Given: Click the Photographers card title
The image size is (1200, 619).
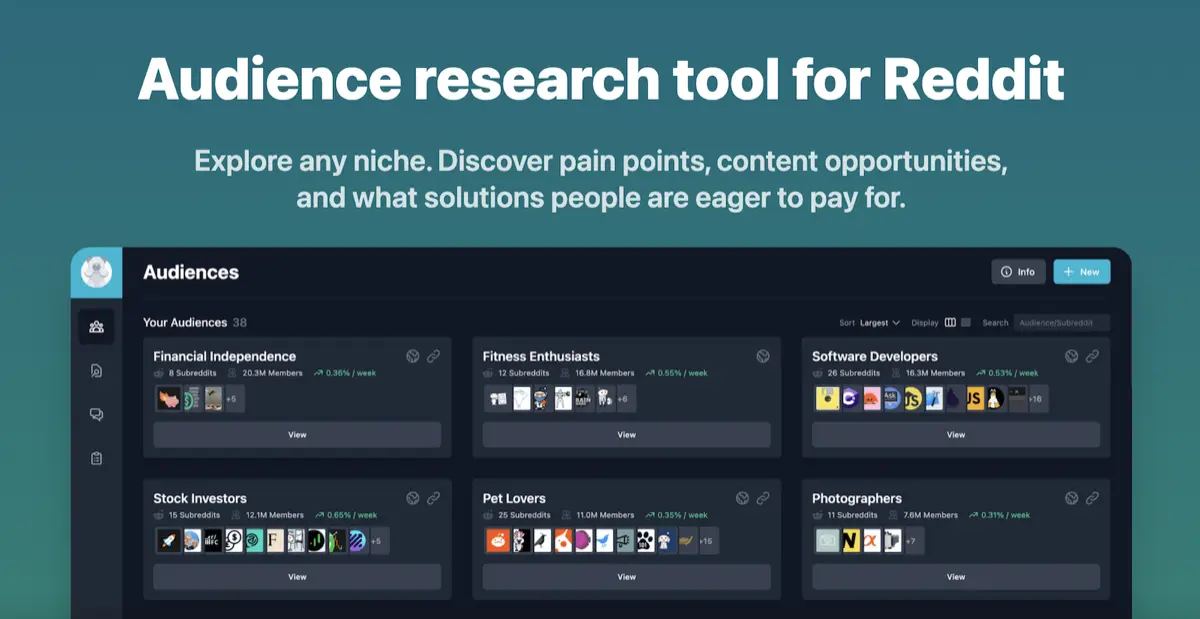Looking at the screenshot, I should (857, 498).
